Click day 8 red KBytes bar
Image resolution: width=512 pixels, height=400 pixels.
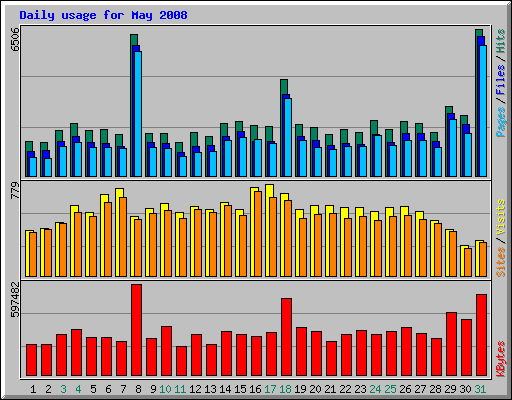coord(136,330)
